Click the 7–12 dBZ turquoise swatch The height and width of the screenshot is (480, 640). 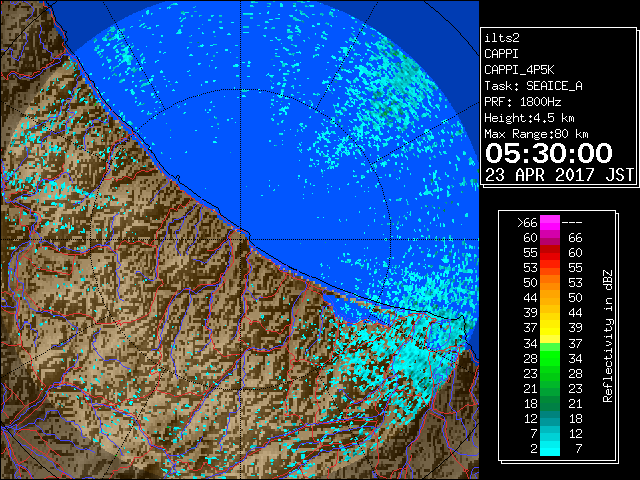point(550,433)
